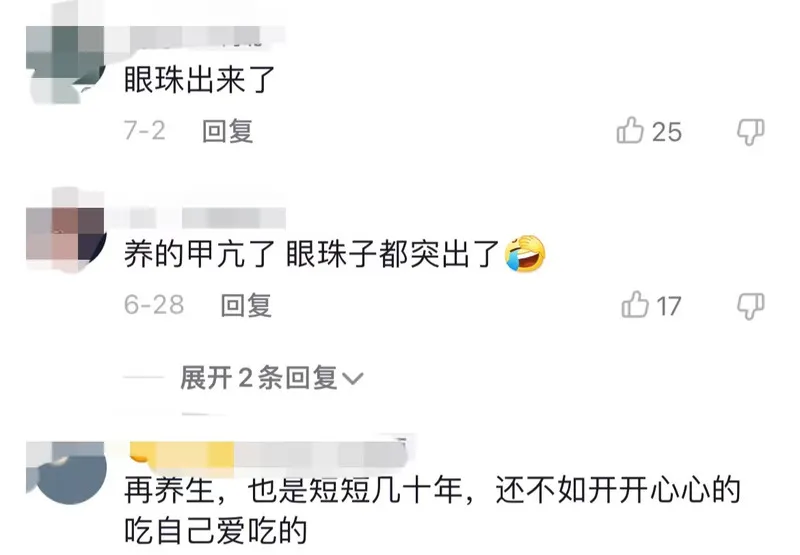Select the comment 养的甲亢了 眼珠子都突出了
Image resolution: width=800 pixels, height=555 pixels.
335,254
